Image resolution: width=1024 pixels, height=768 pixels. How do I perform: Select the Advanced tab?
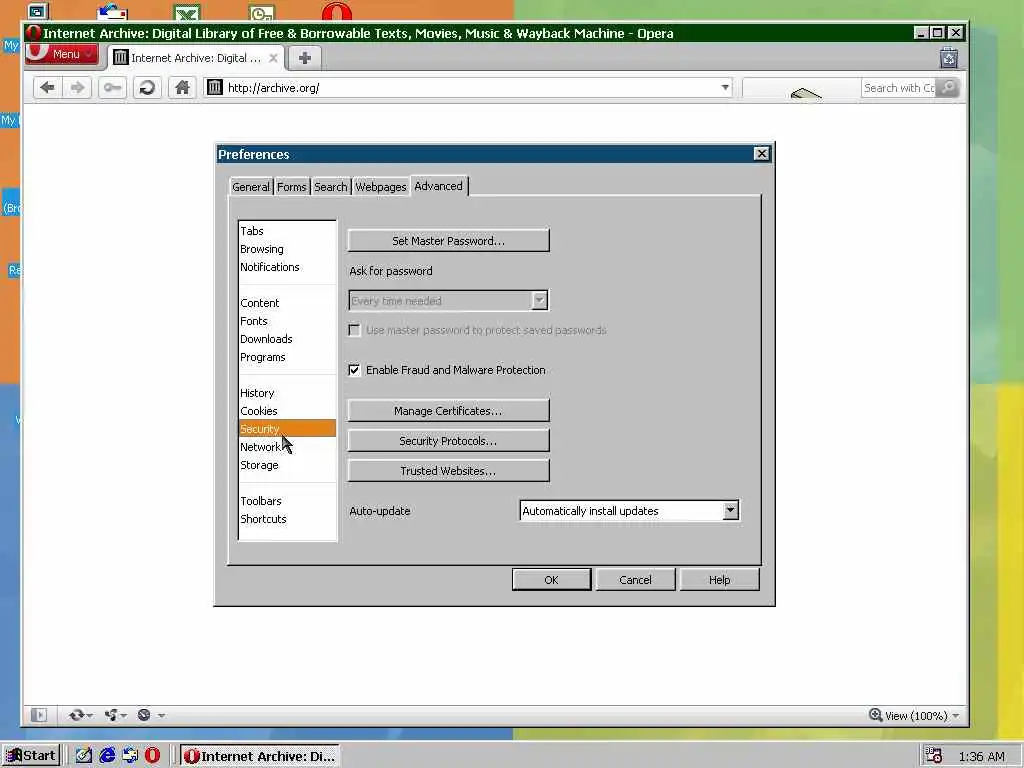coord(438,186)
